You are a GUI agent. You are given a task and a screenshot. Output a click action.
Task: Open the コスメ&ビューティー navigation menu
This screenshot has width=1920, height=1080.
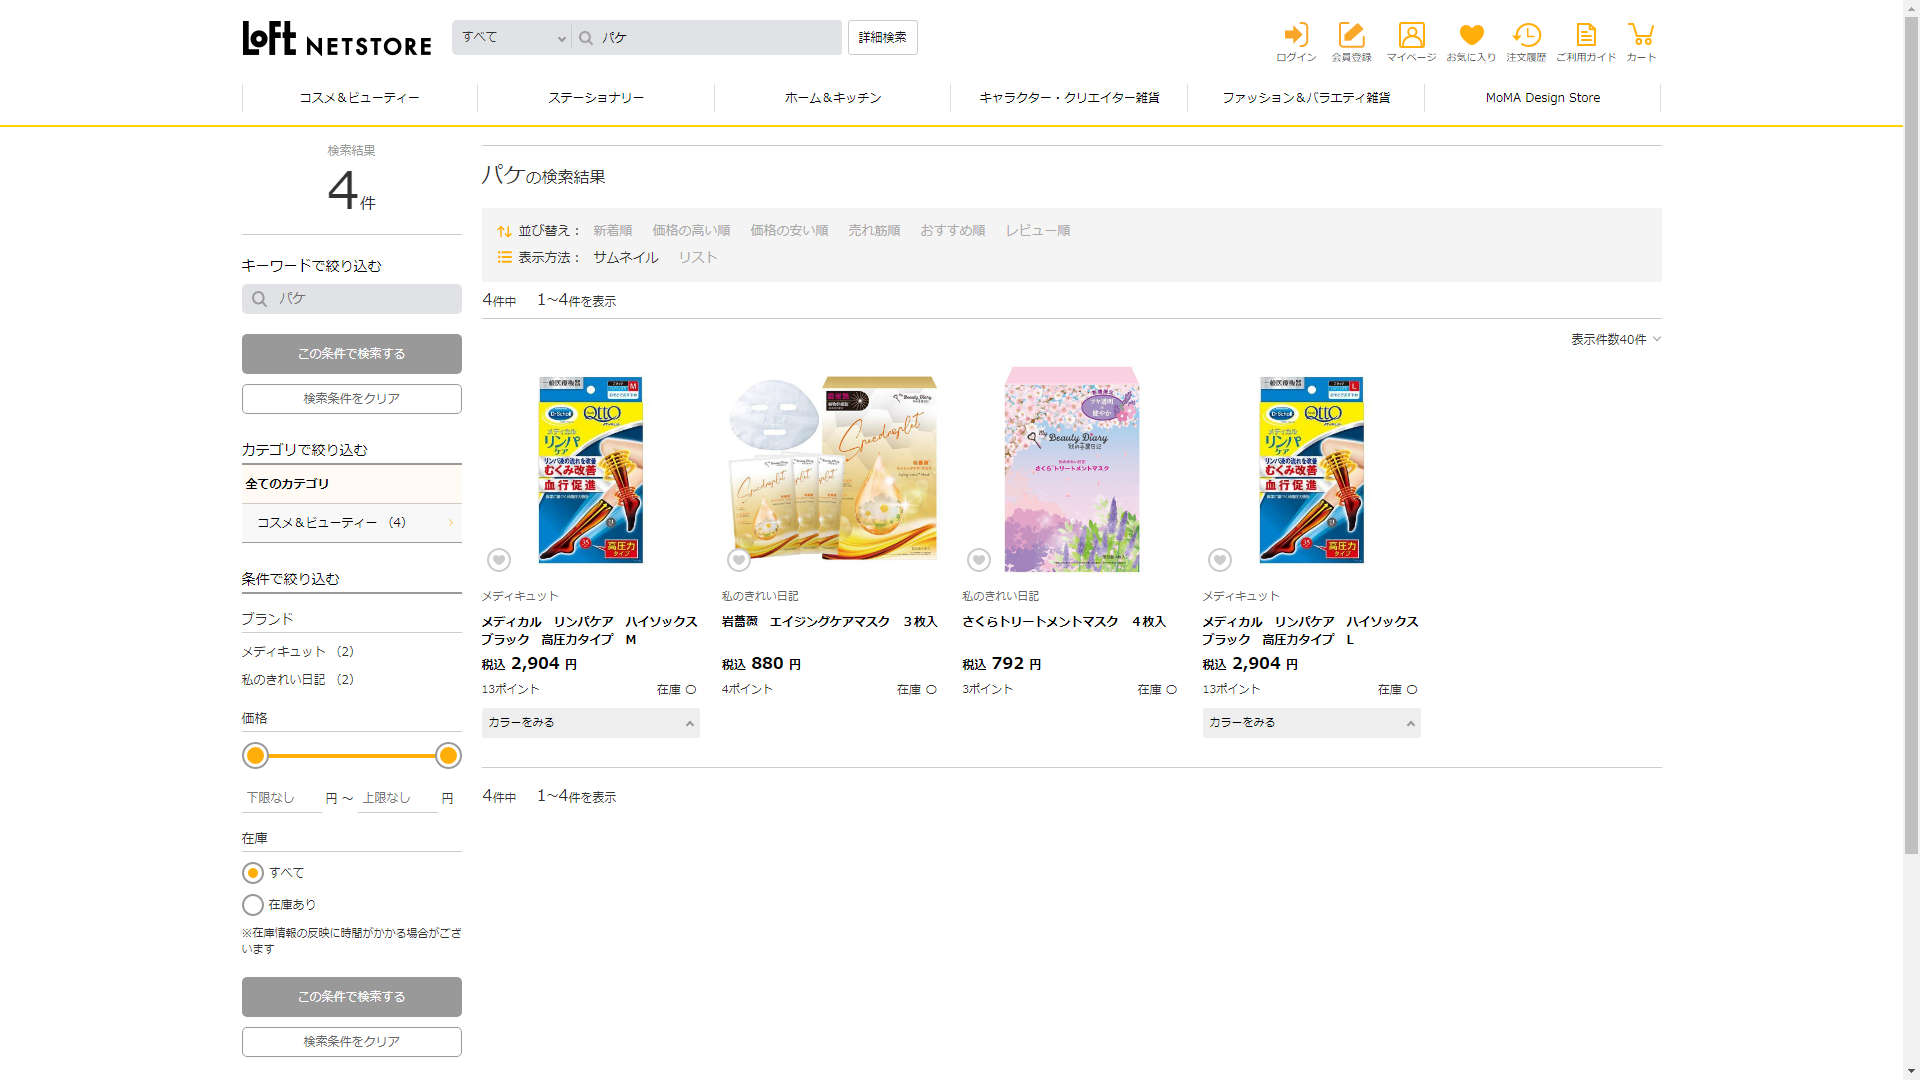click(359, 98)
